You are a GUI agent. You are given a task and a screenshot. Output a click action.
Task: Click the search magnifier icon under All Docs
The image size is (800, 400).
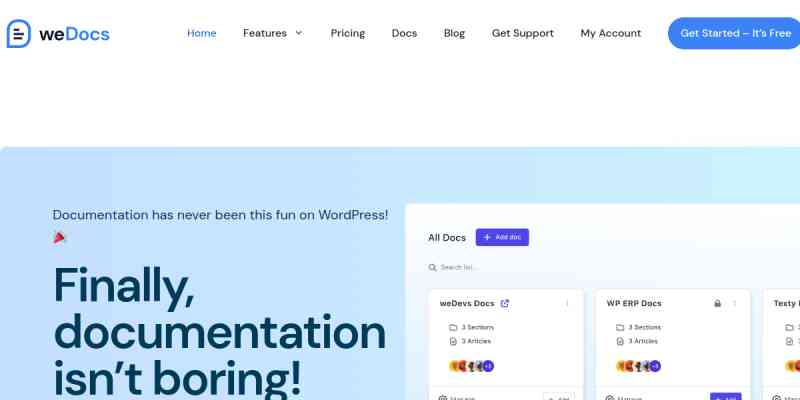coord(432,267)
